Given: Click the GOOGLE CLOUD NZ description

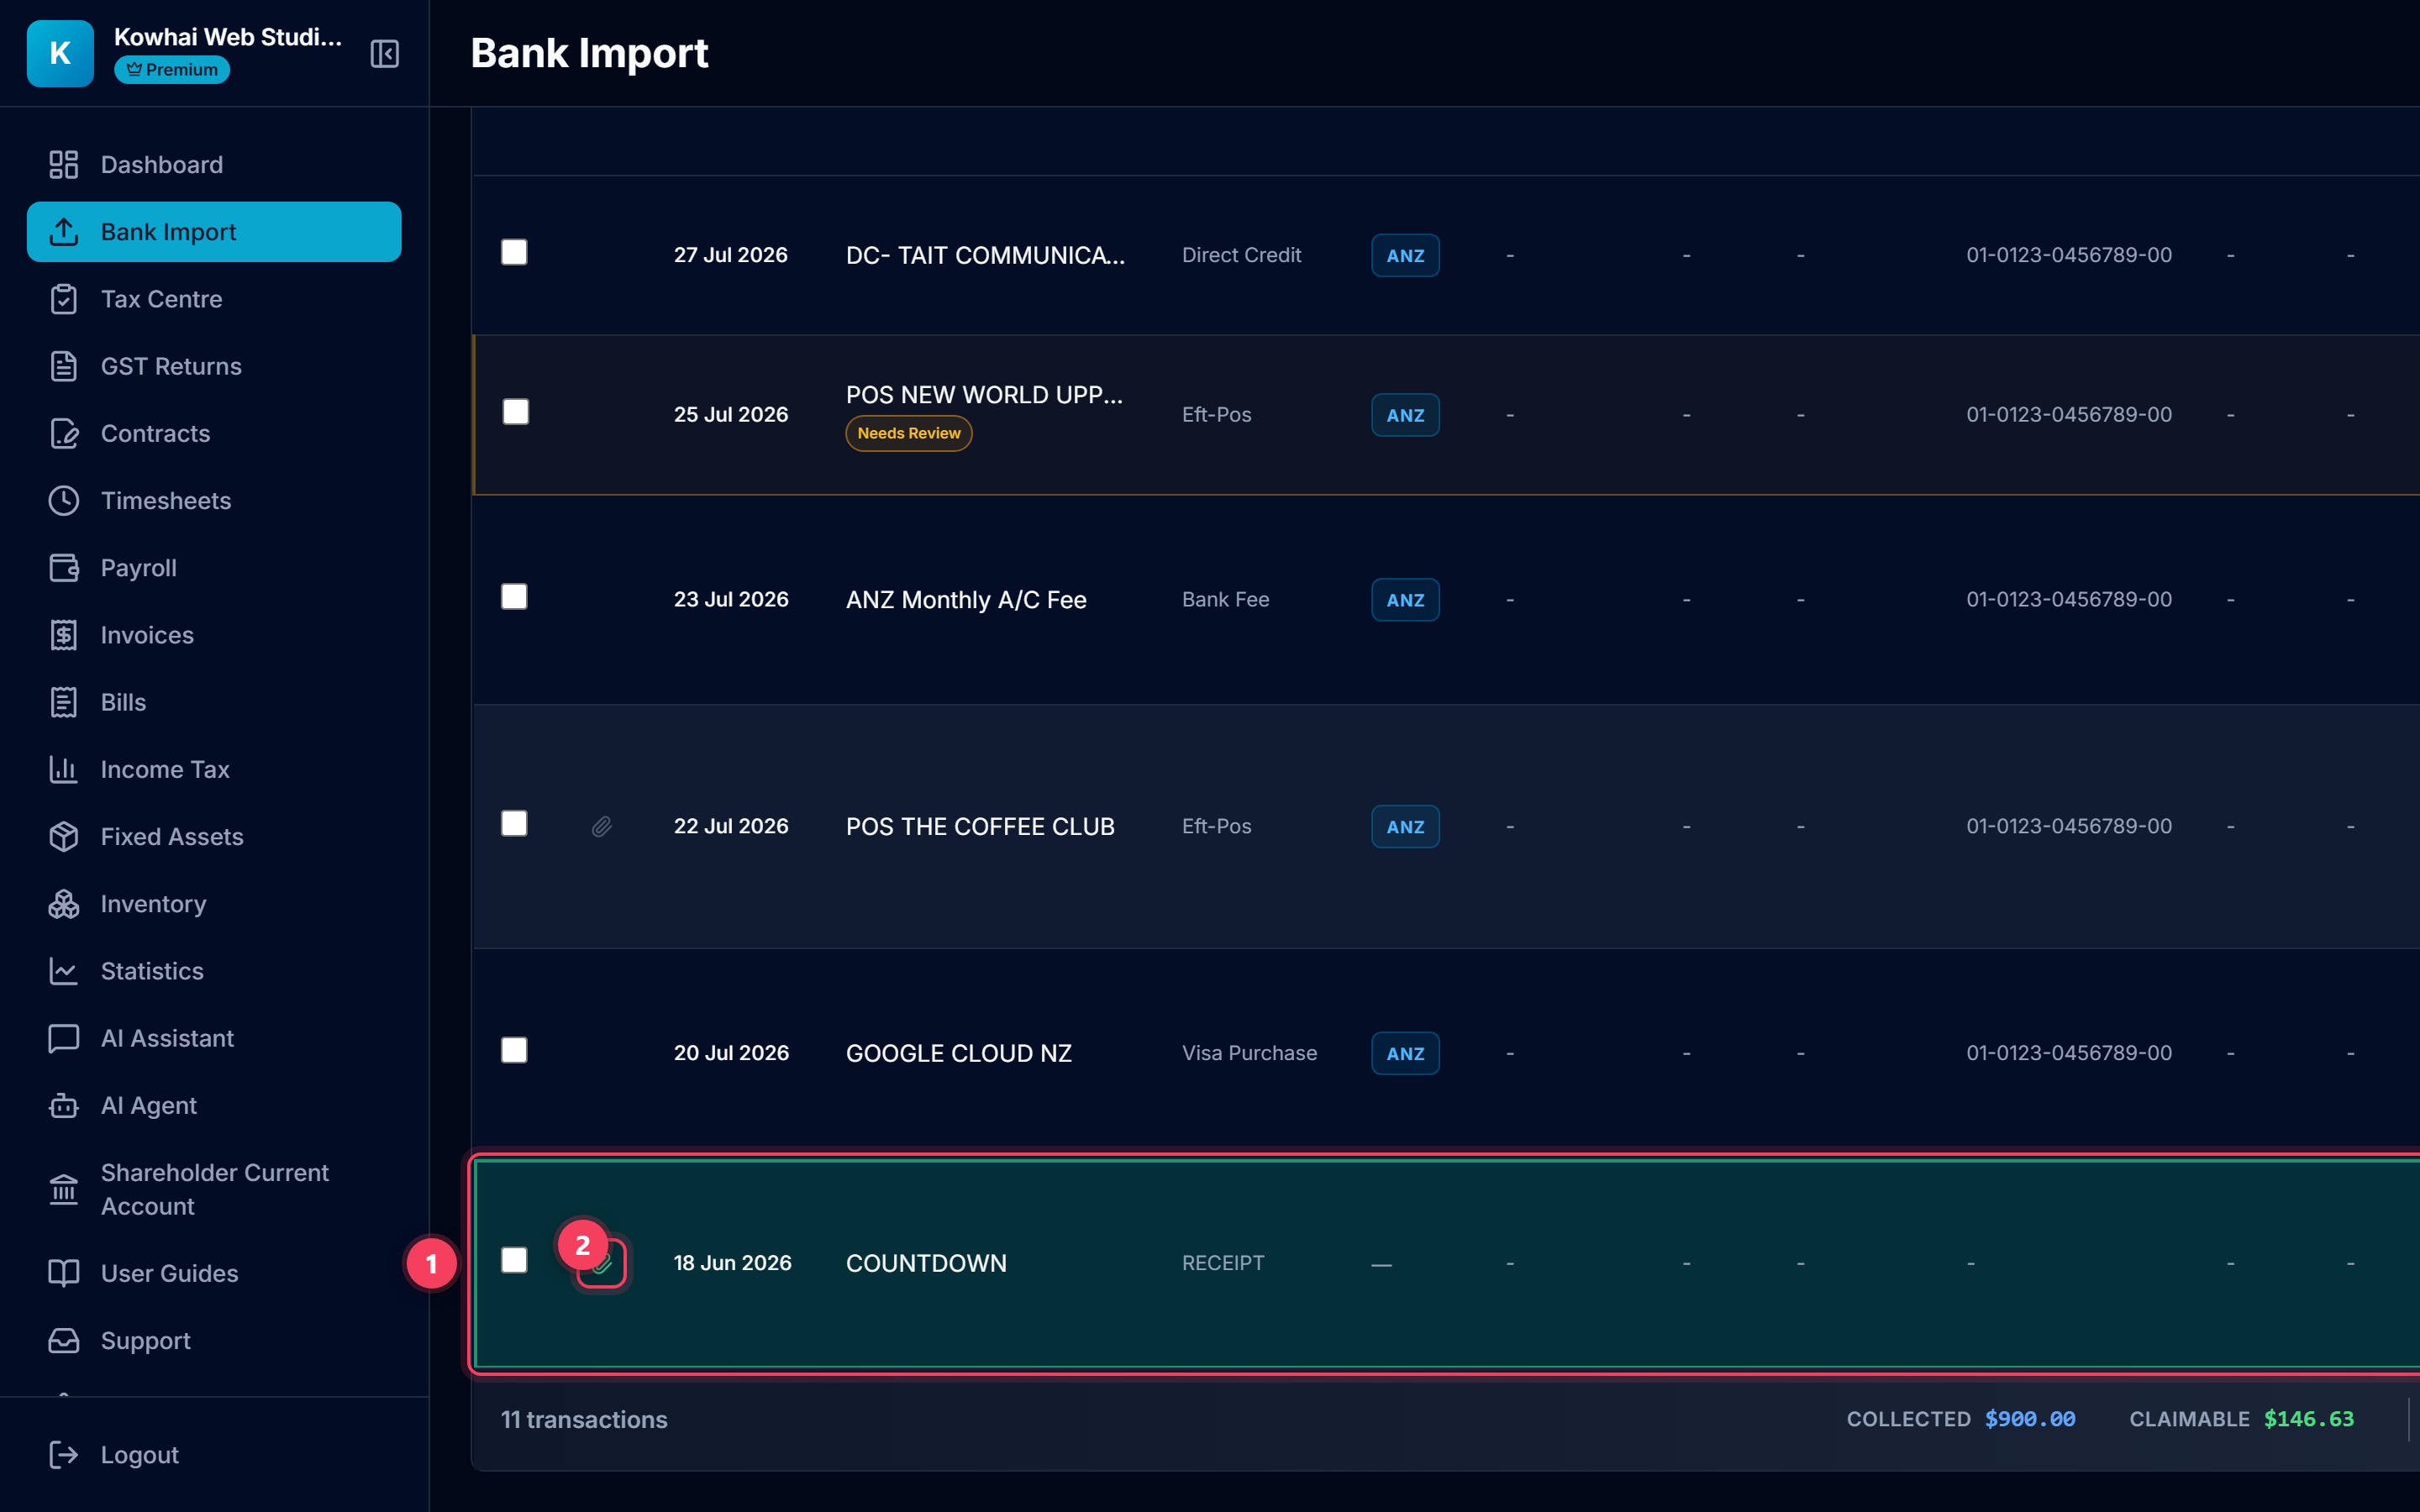Looking at the screenshot, I should pos(958,1053).
